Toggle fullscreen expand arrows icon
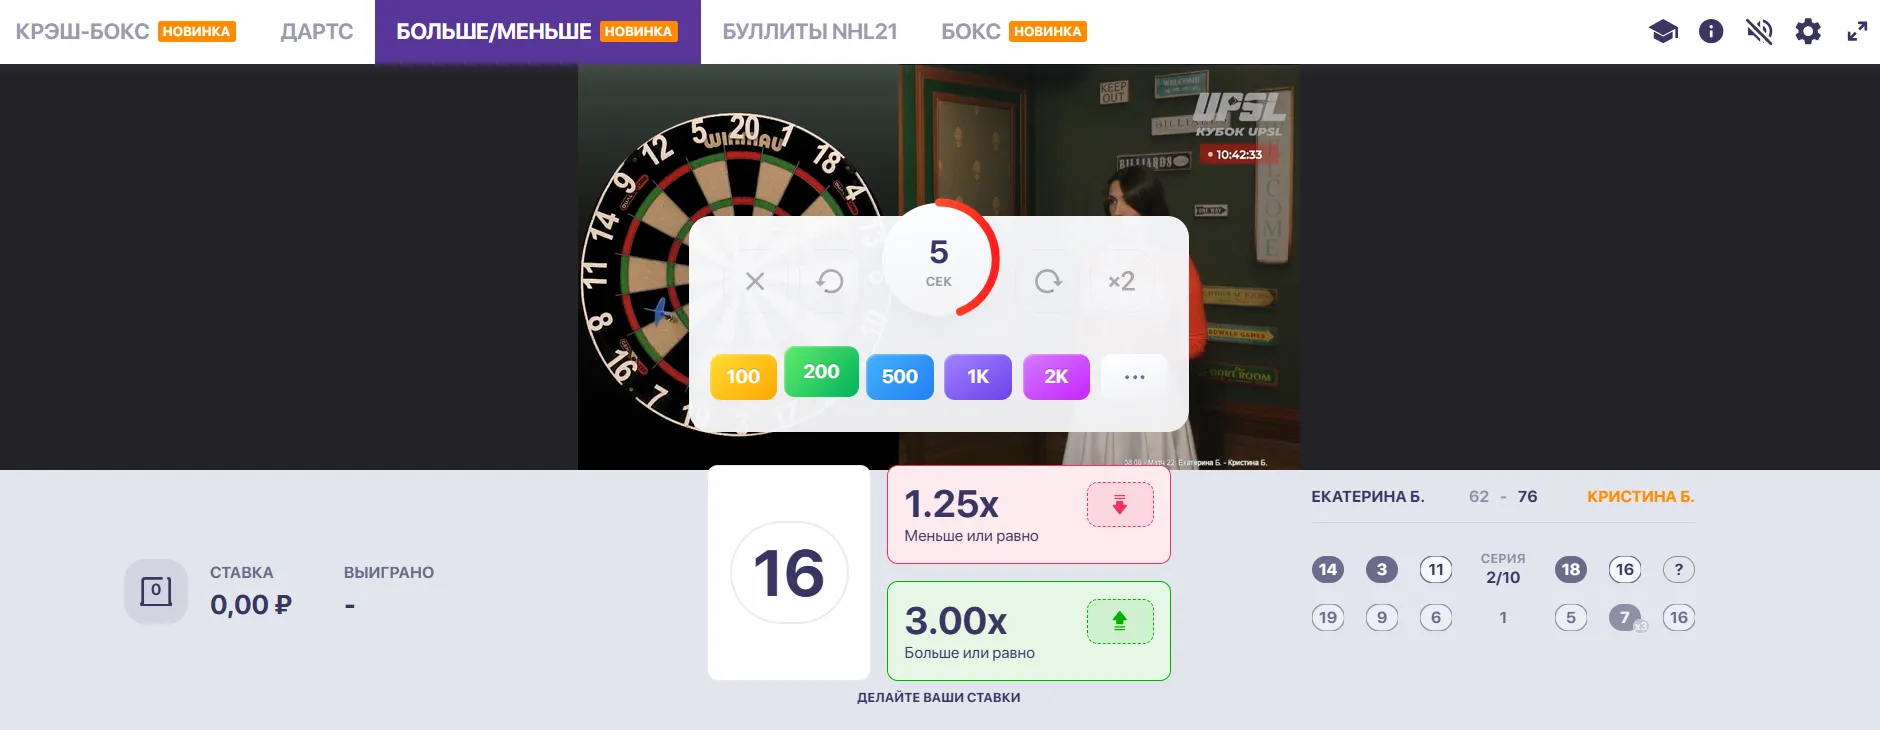This screenshot has width=1880, height=730. click(x=1857, y=32)
